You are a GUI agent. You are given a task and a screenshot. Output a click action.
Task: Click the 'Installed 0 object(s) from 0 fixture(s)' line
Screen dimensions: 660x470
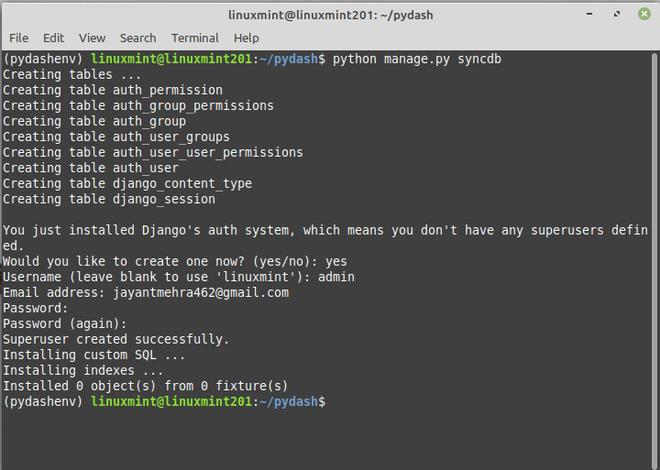coord(145,386)
